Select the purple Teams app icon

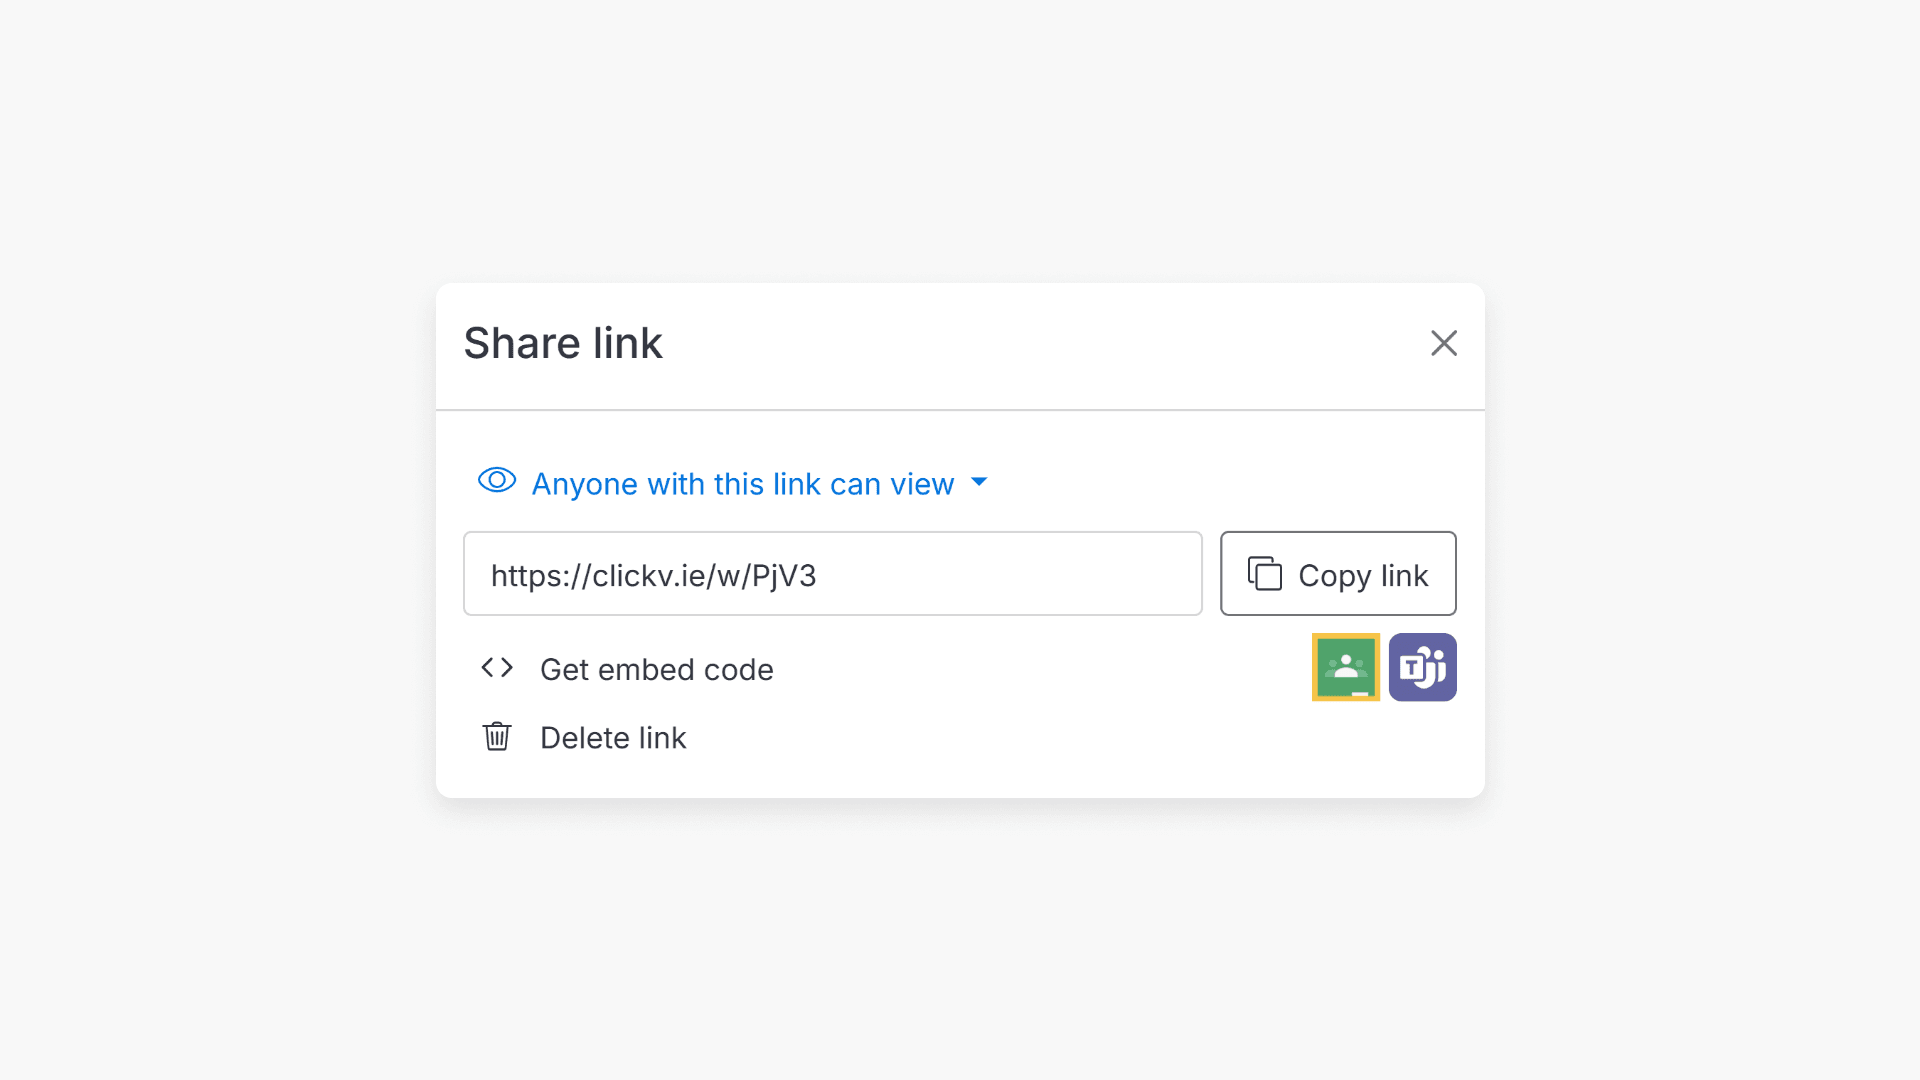1422,667
